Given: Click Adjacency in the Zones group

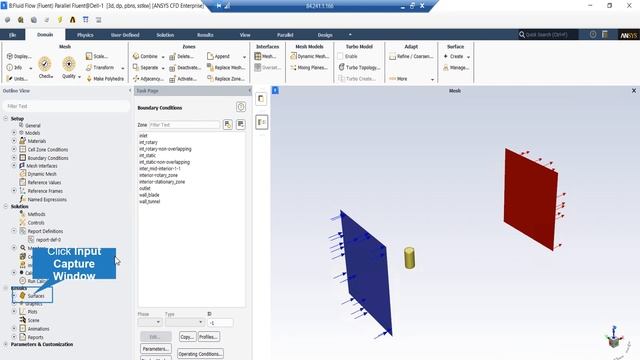Looking at the screenshot, I should click(148, 79).
